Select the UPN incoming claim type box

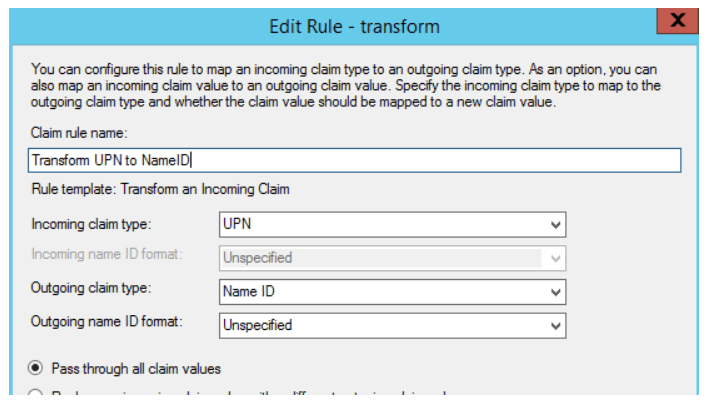(380, 224)
